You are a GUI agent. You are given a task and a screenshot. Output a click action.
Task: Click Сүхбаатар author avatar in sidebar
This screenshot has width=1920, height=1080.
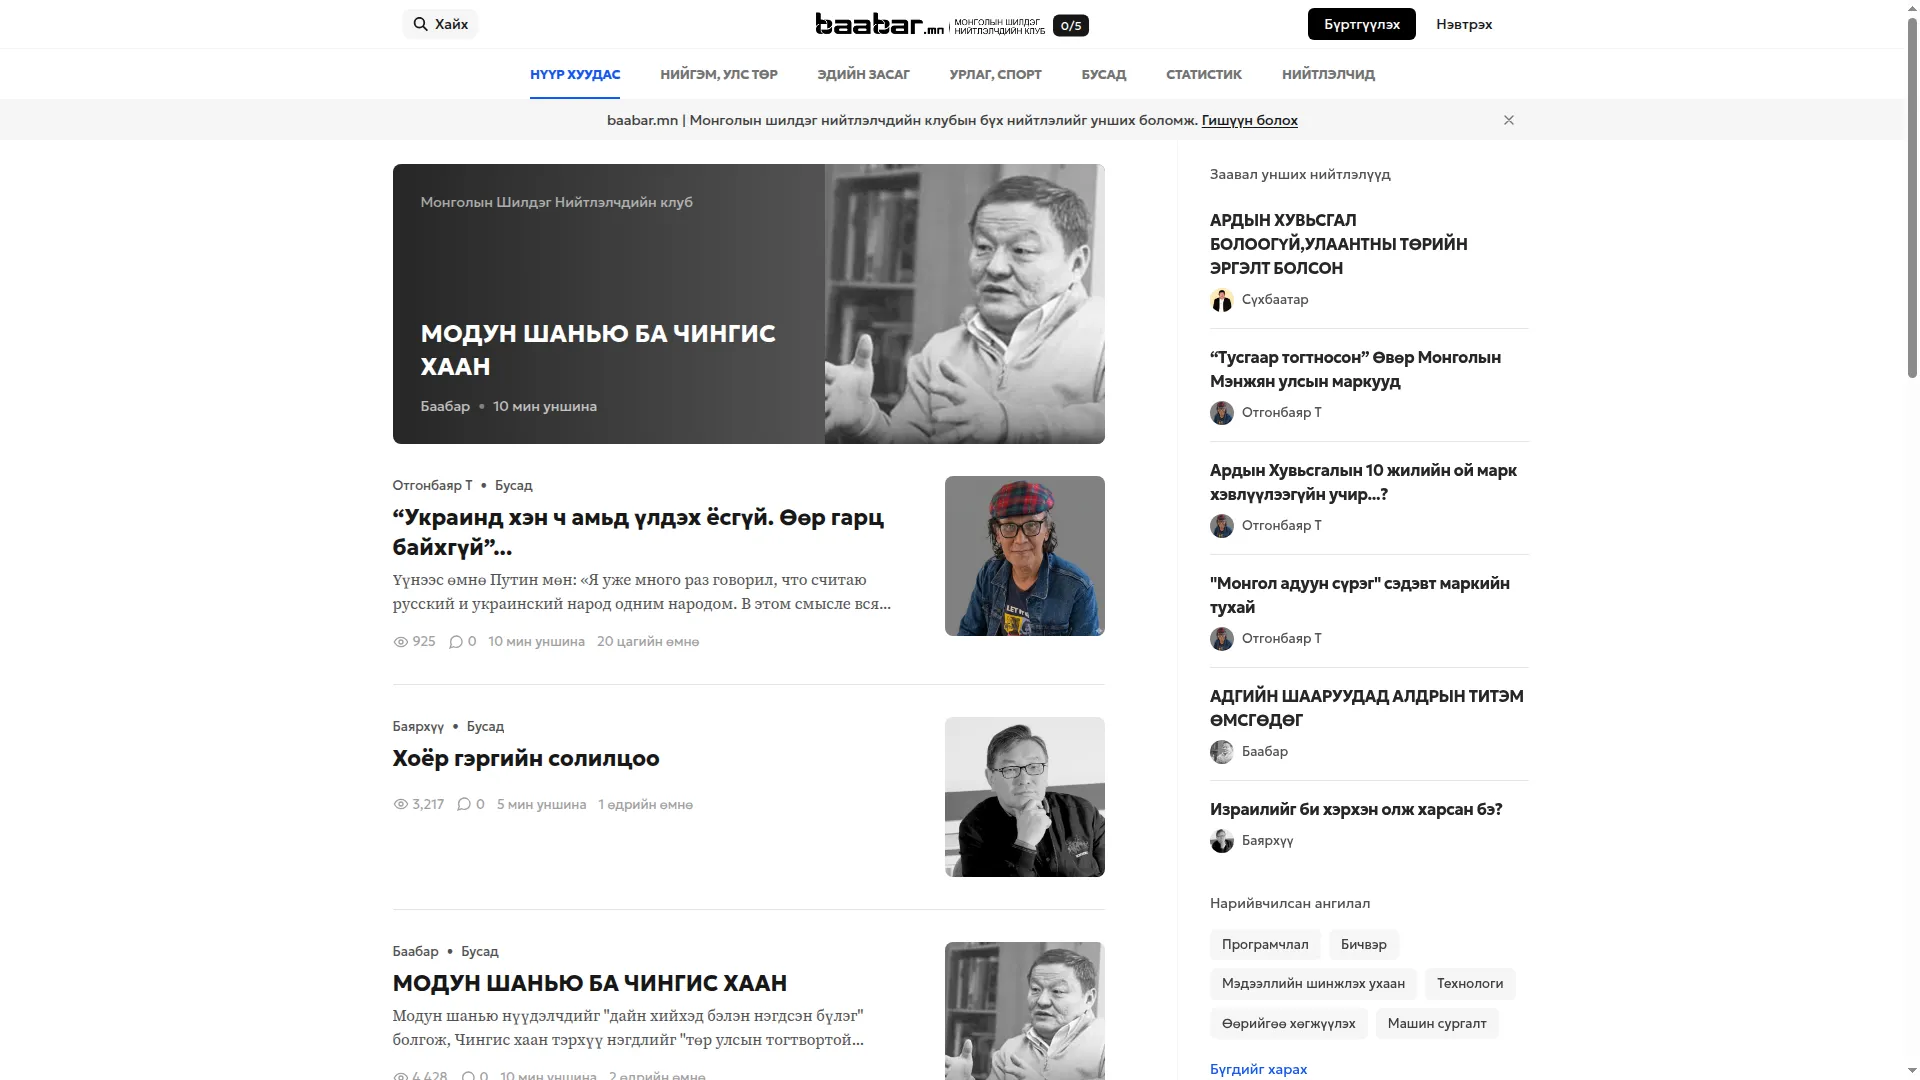pyautogui.click(x=1222, y=300)
